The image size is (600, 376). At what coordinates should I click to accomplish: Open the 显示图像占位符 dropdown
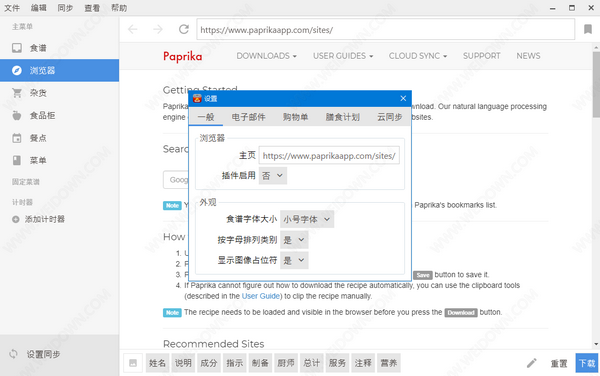coord(294,260)
